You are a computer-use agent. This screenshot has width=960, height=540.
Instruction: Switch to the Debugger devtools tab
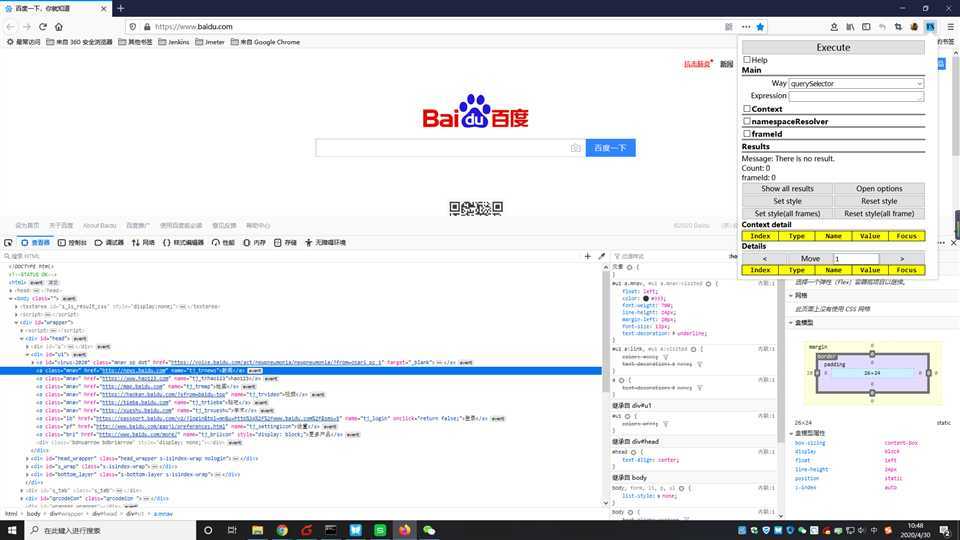[110, 243]
